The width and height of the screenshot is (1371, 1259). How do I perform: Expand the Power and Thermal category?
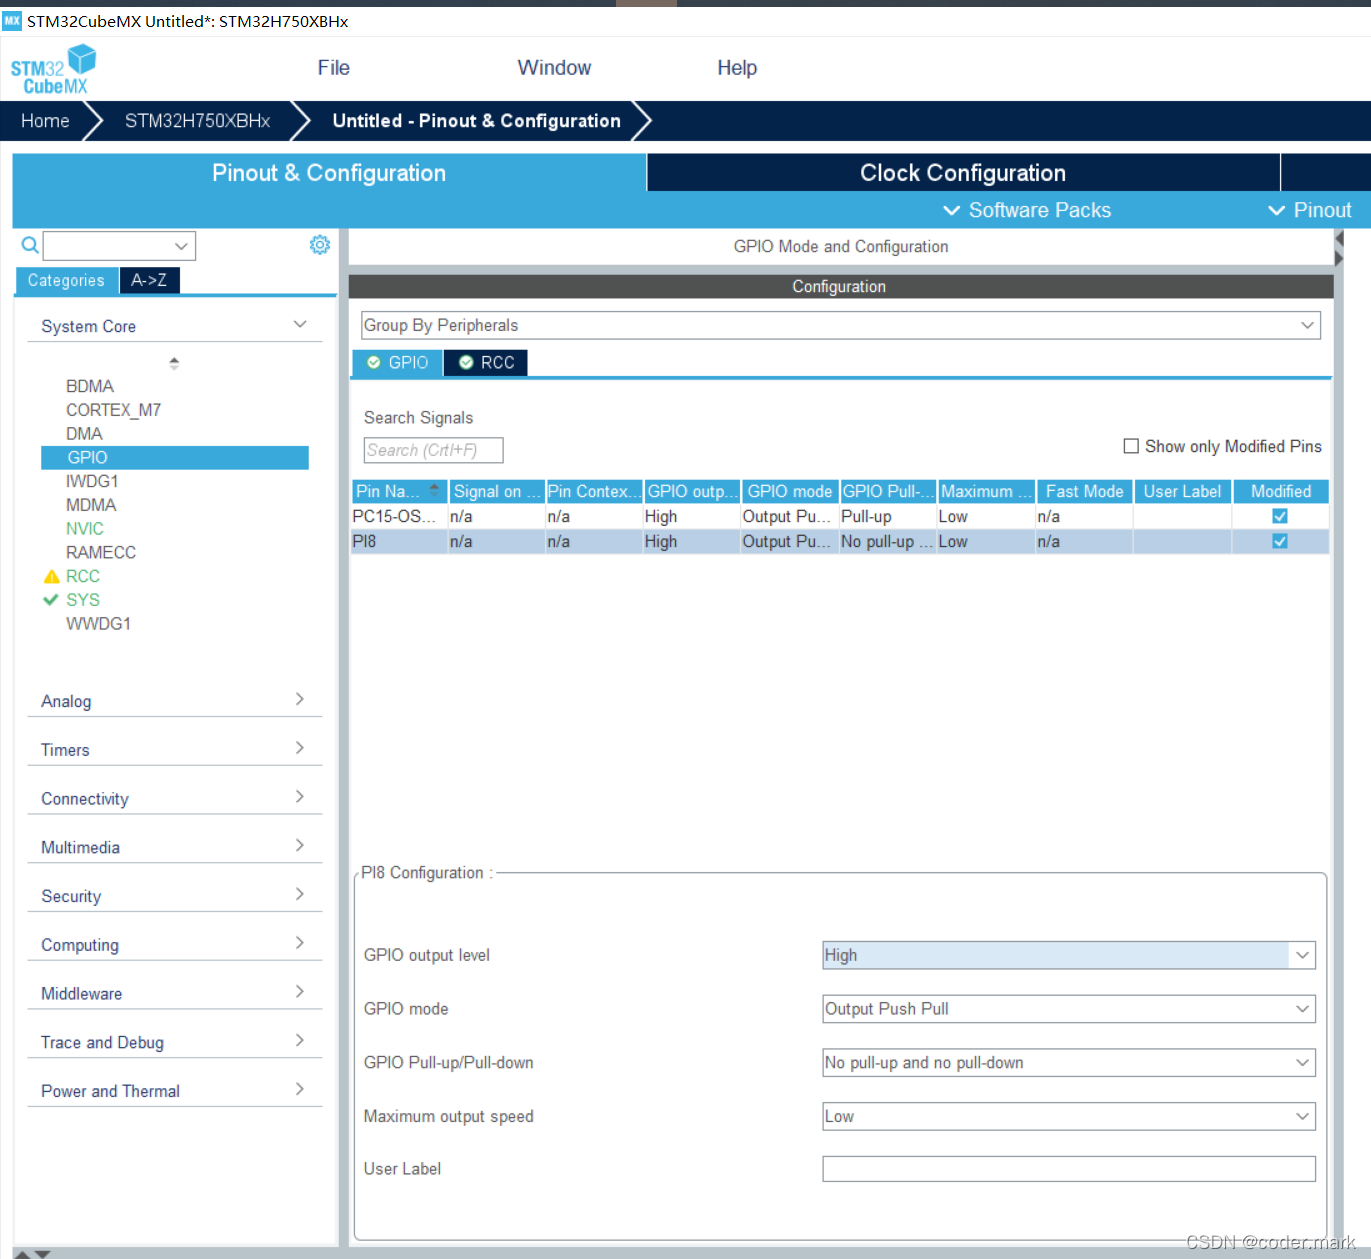tap(174, 1091)
